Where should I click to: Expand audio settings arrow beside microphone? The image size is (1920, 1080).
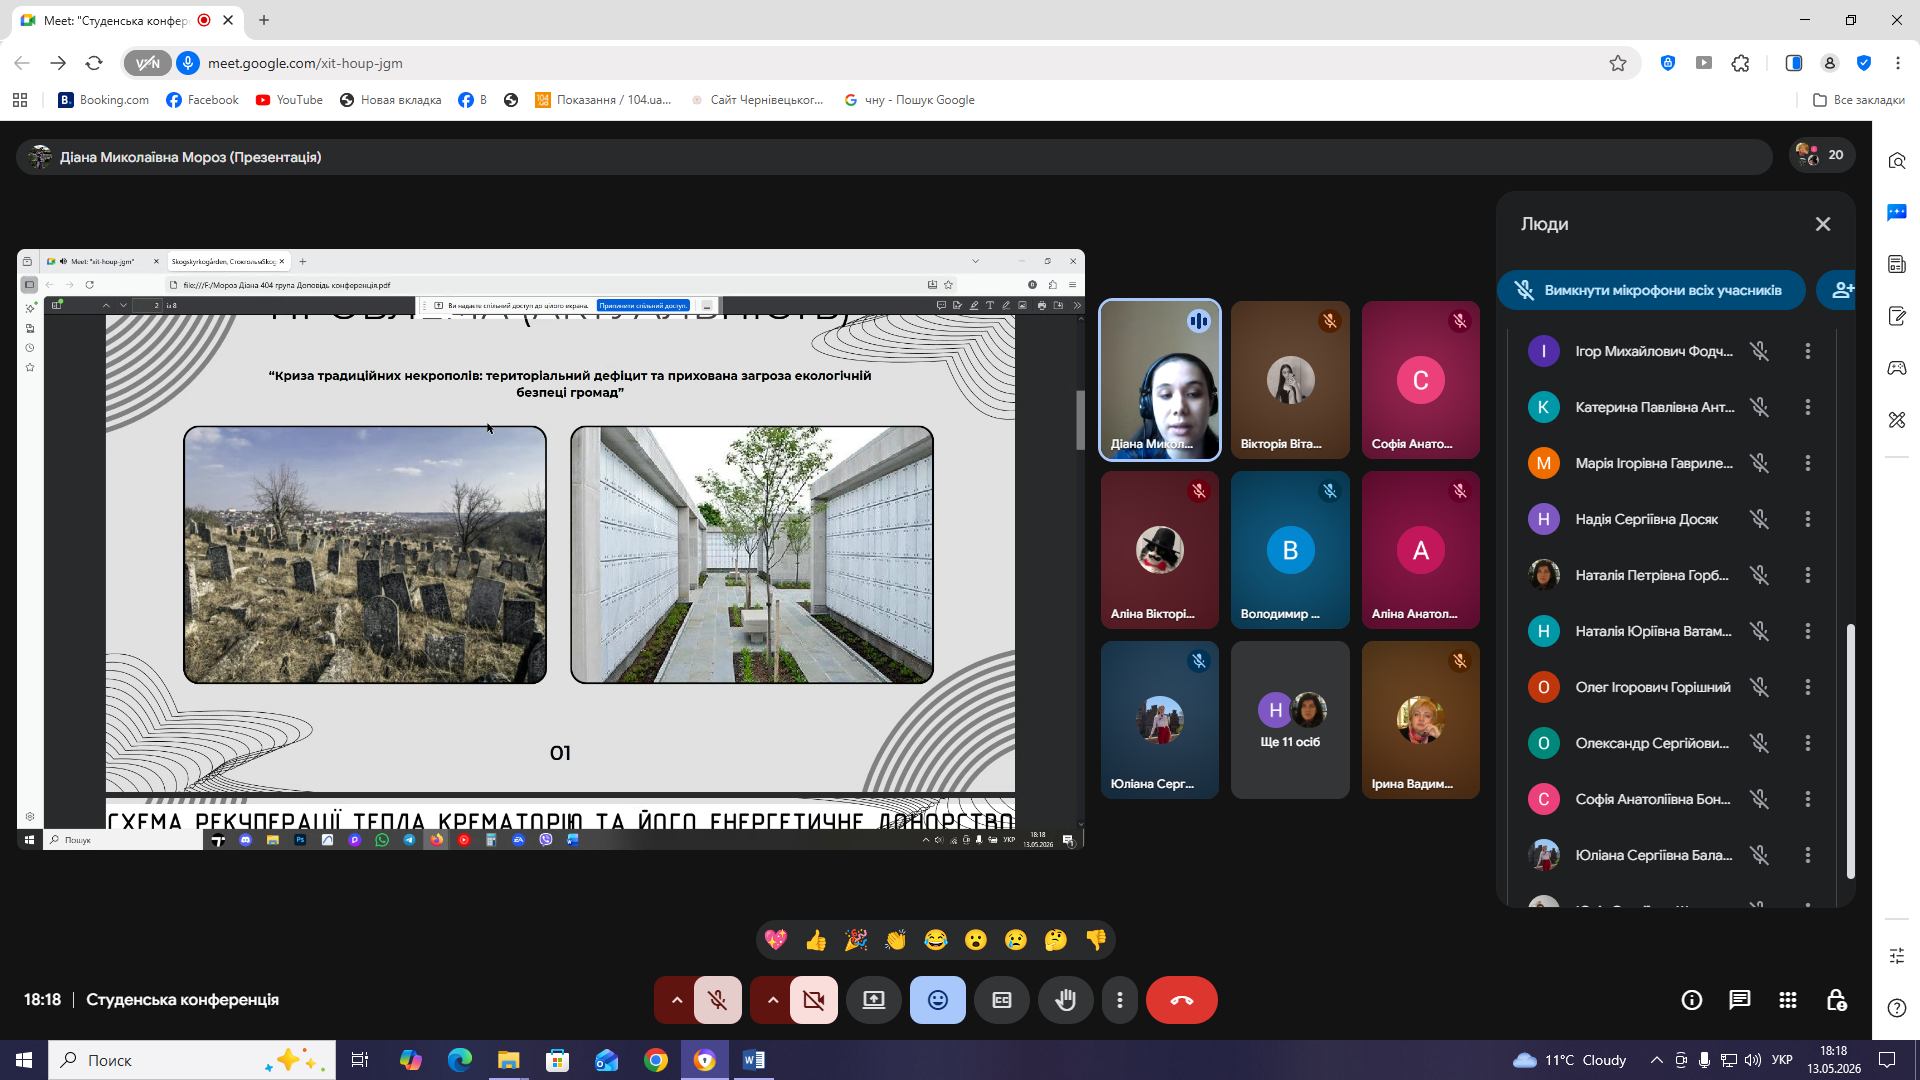tap(676, 1000)
